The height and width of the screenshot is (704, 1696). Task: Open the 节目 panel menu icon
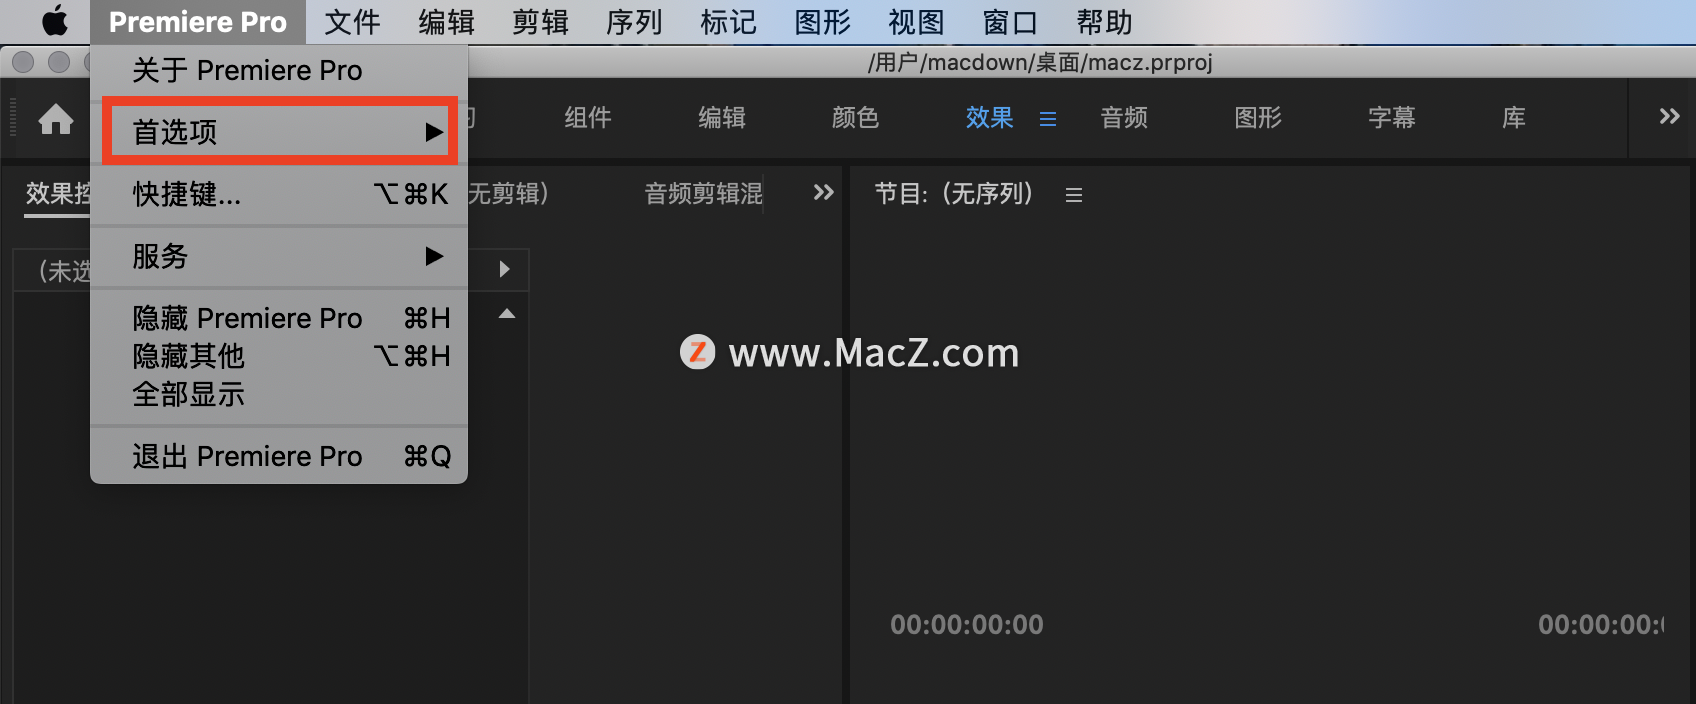[1074, 195]
